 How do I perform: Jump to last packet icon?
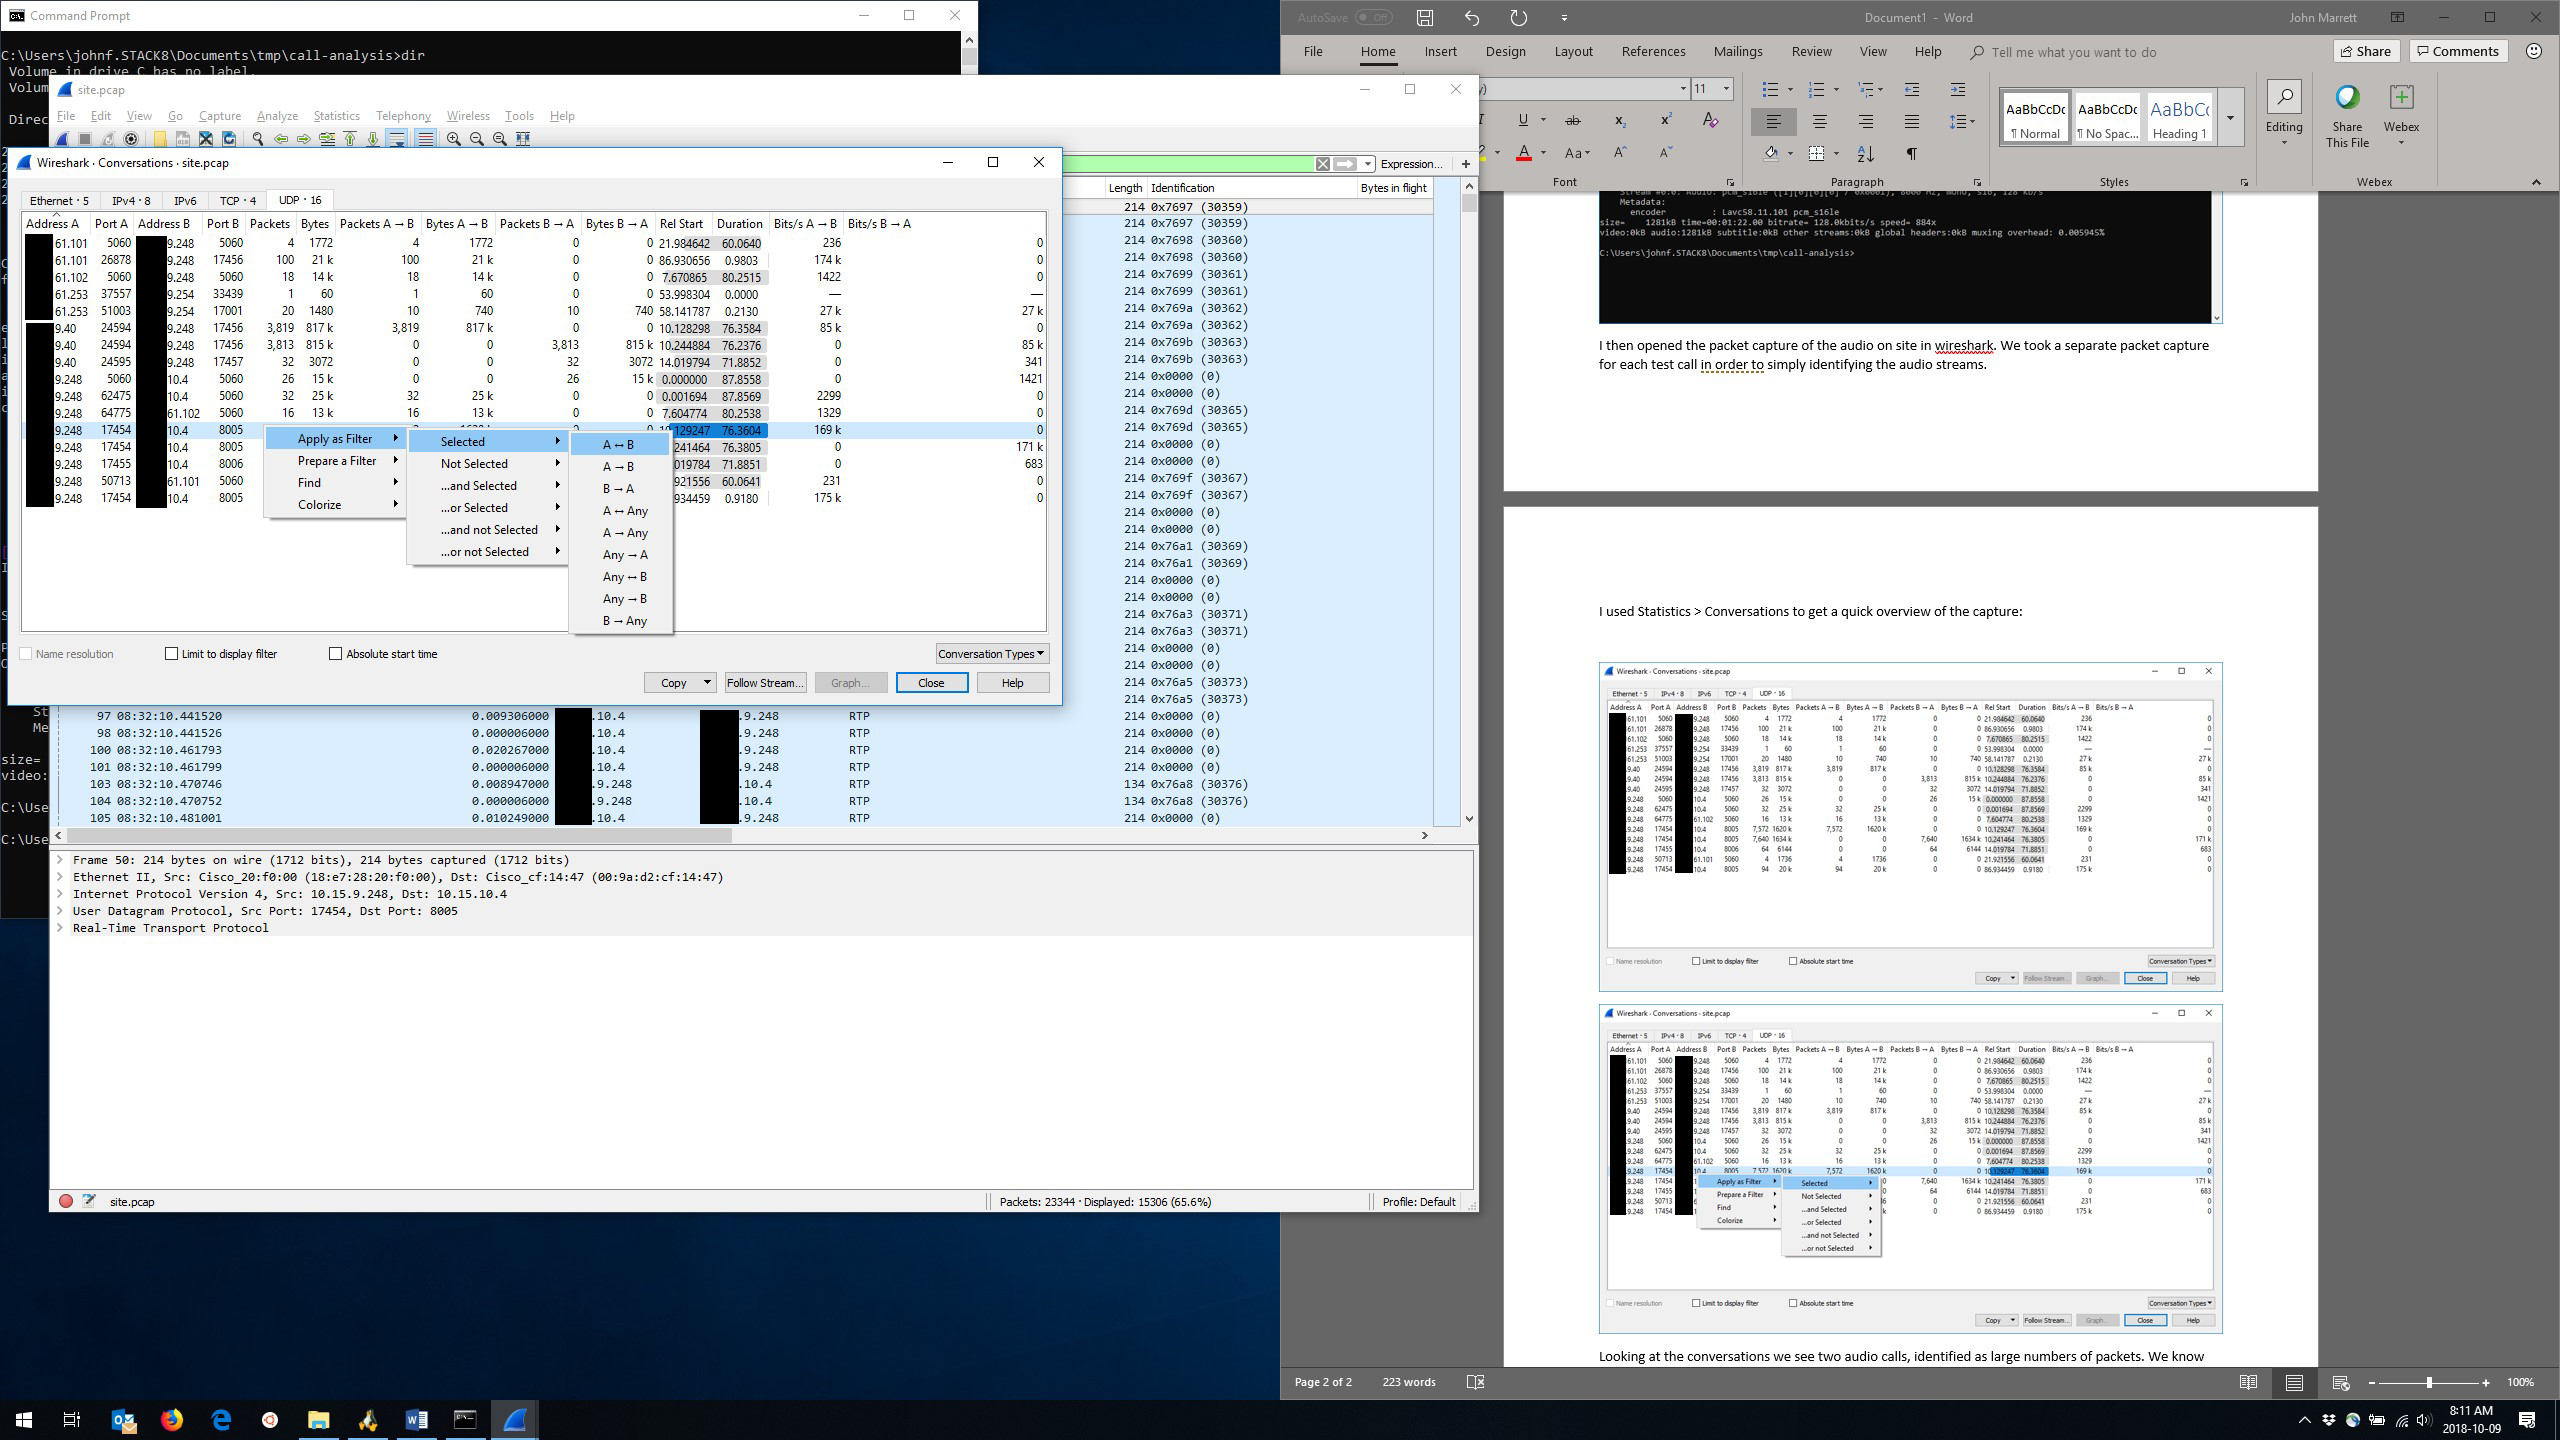373,139
